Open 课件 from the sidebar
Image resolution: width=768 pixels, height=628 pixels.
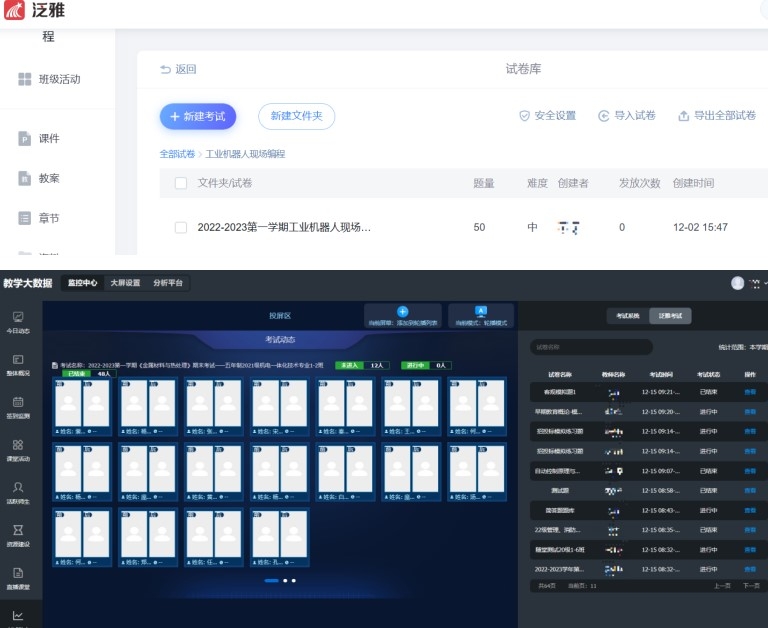coord(25,139)
